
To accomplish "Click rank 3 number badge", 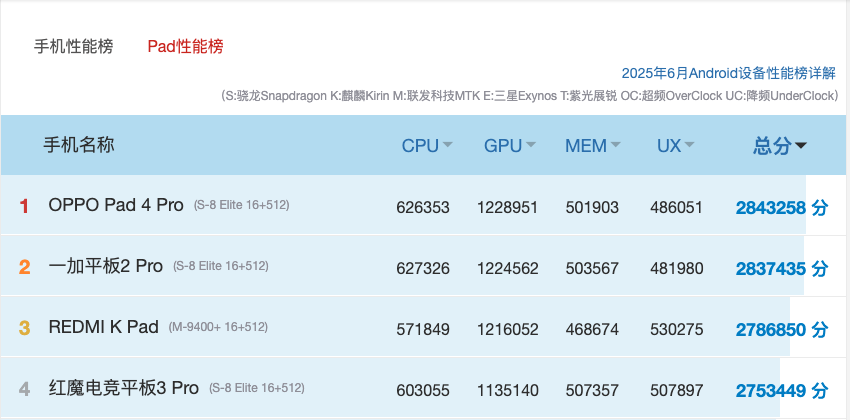I will pyautogui.click(x=25, y=328).
